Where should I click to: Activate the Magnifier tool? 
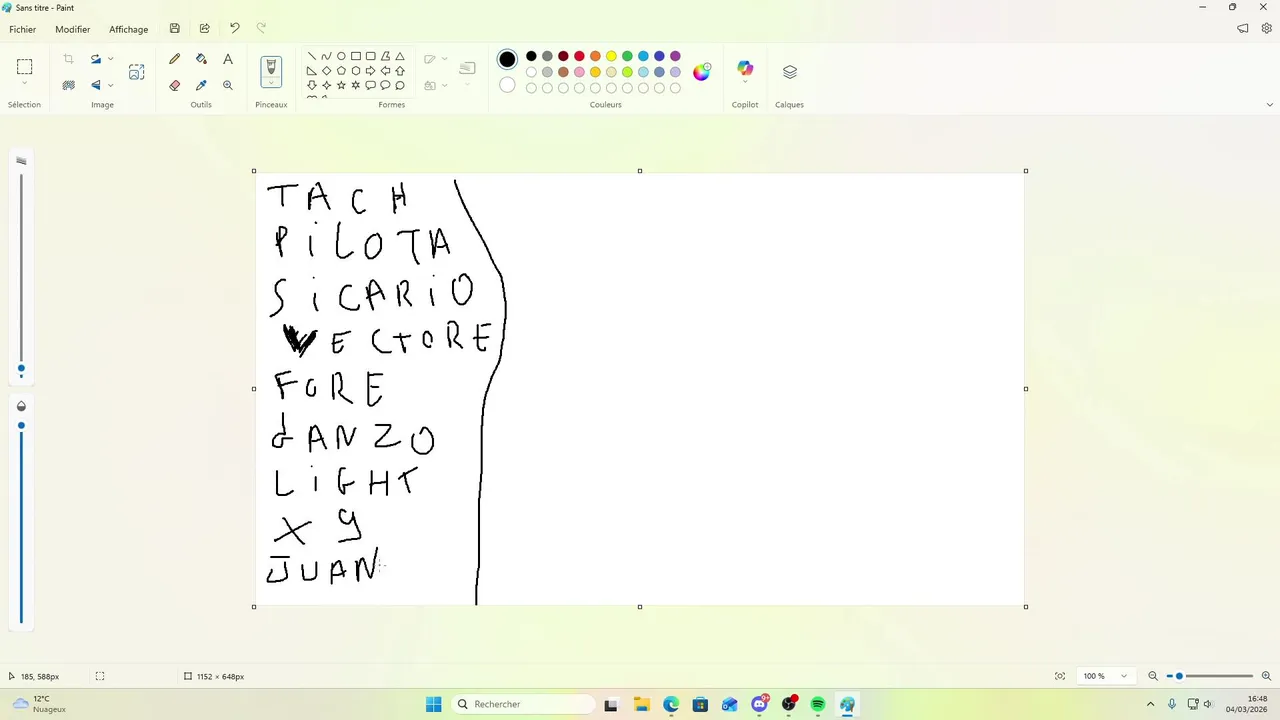pos(228,85)
